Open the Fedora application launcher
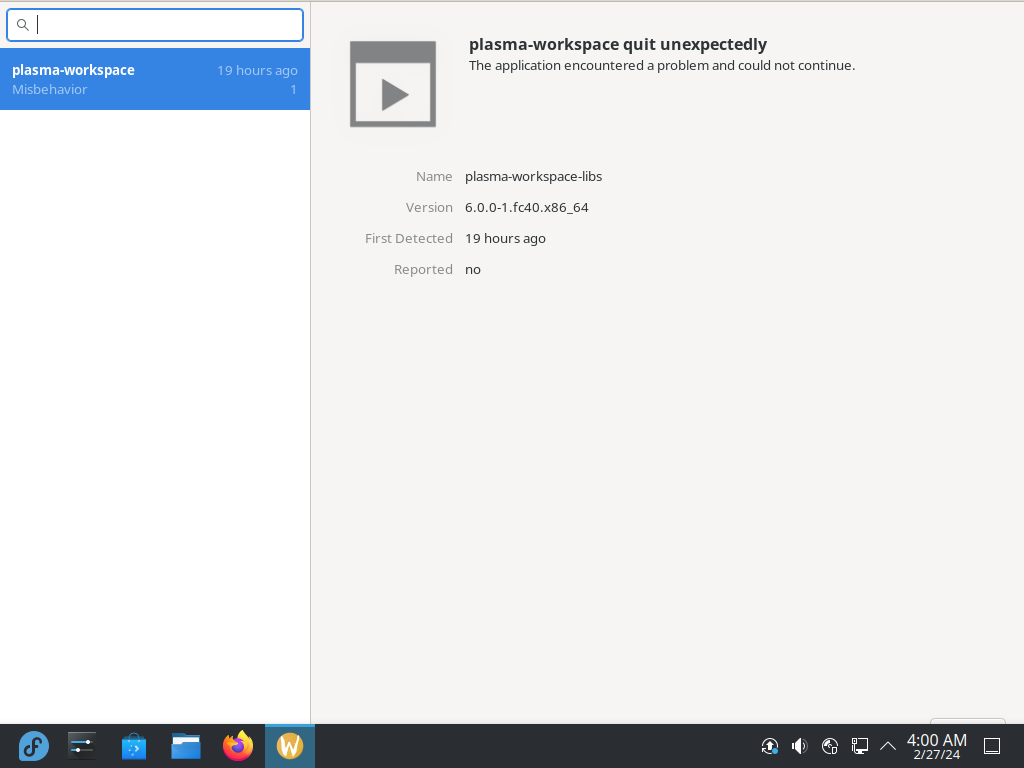This screenshot has height=768, width=1024. (33, 746)
